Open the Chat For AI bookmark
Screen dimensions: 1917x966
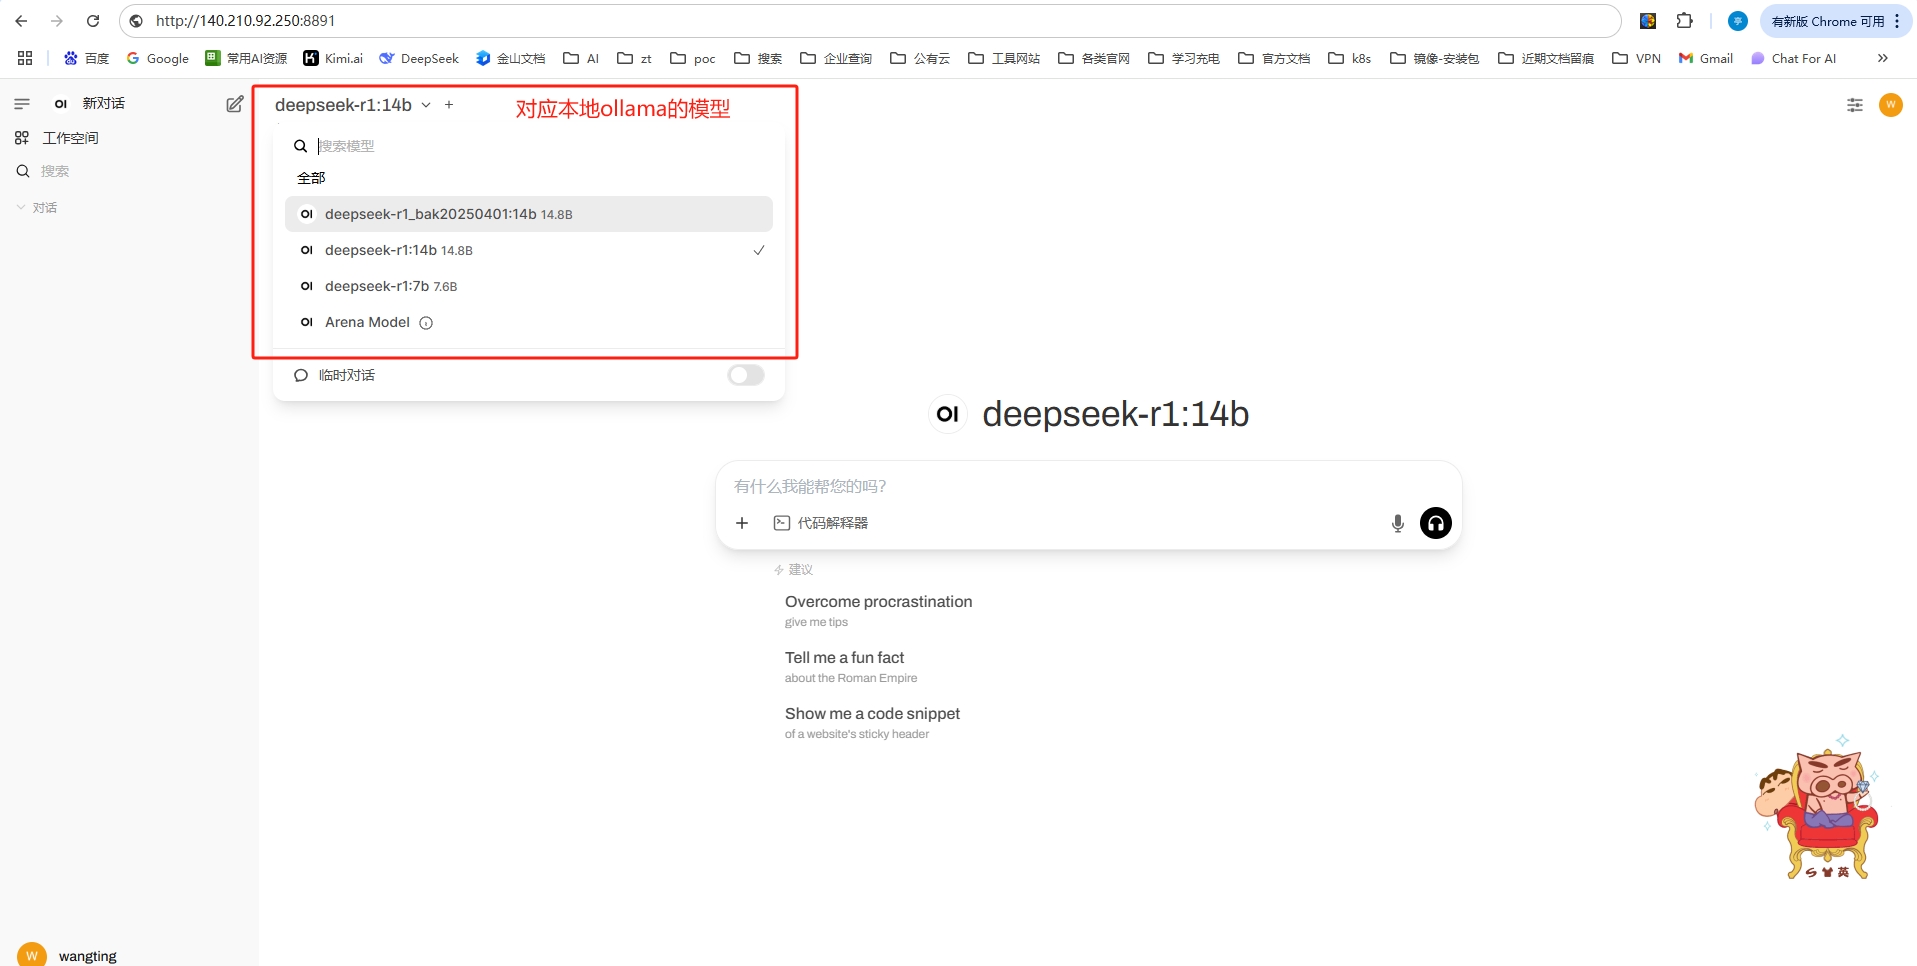click(1794, 58)
